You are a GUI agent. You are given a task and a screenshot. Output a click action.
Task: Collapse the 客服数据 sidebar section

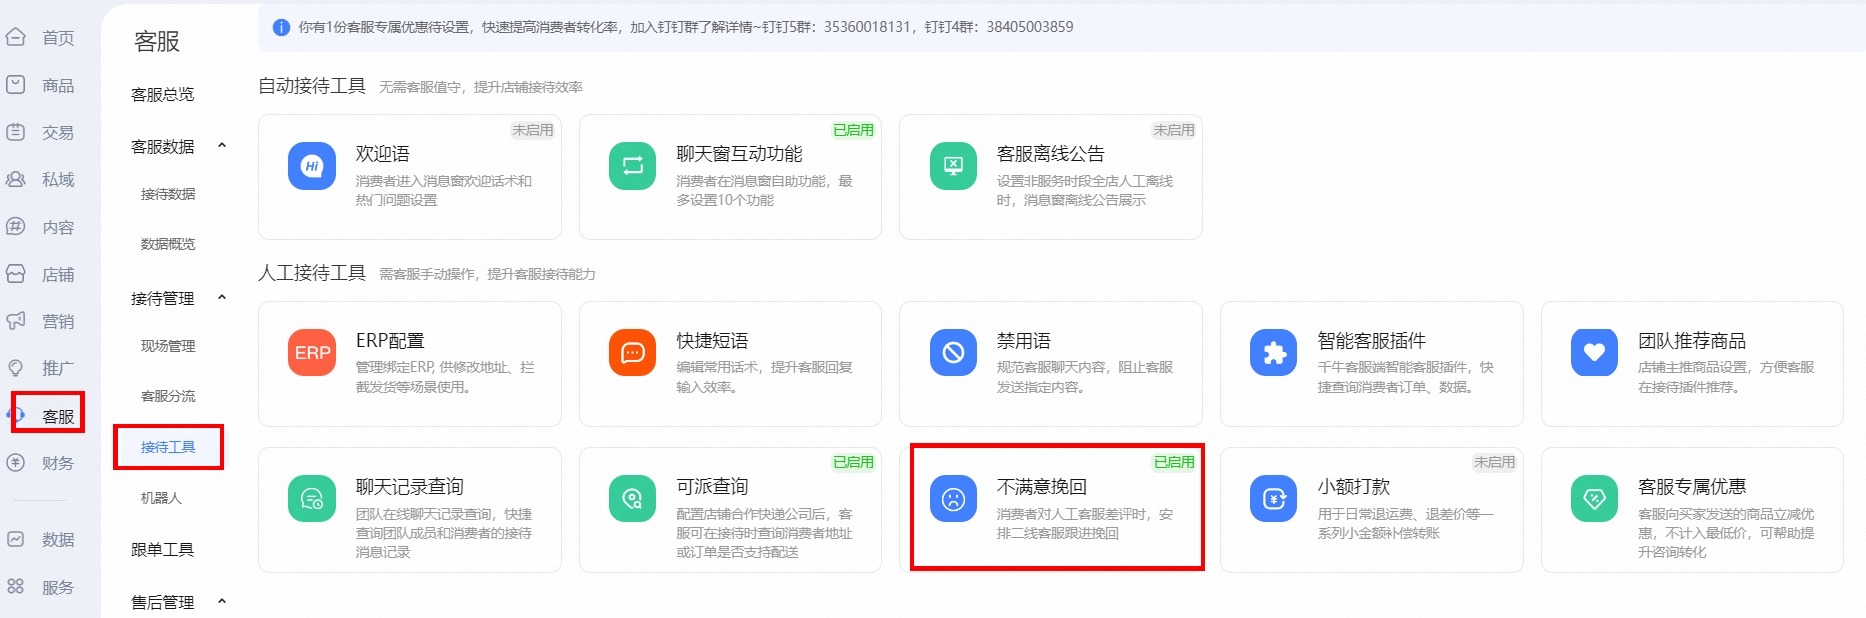pyautogui.click(x=222, y=146)
